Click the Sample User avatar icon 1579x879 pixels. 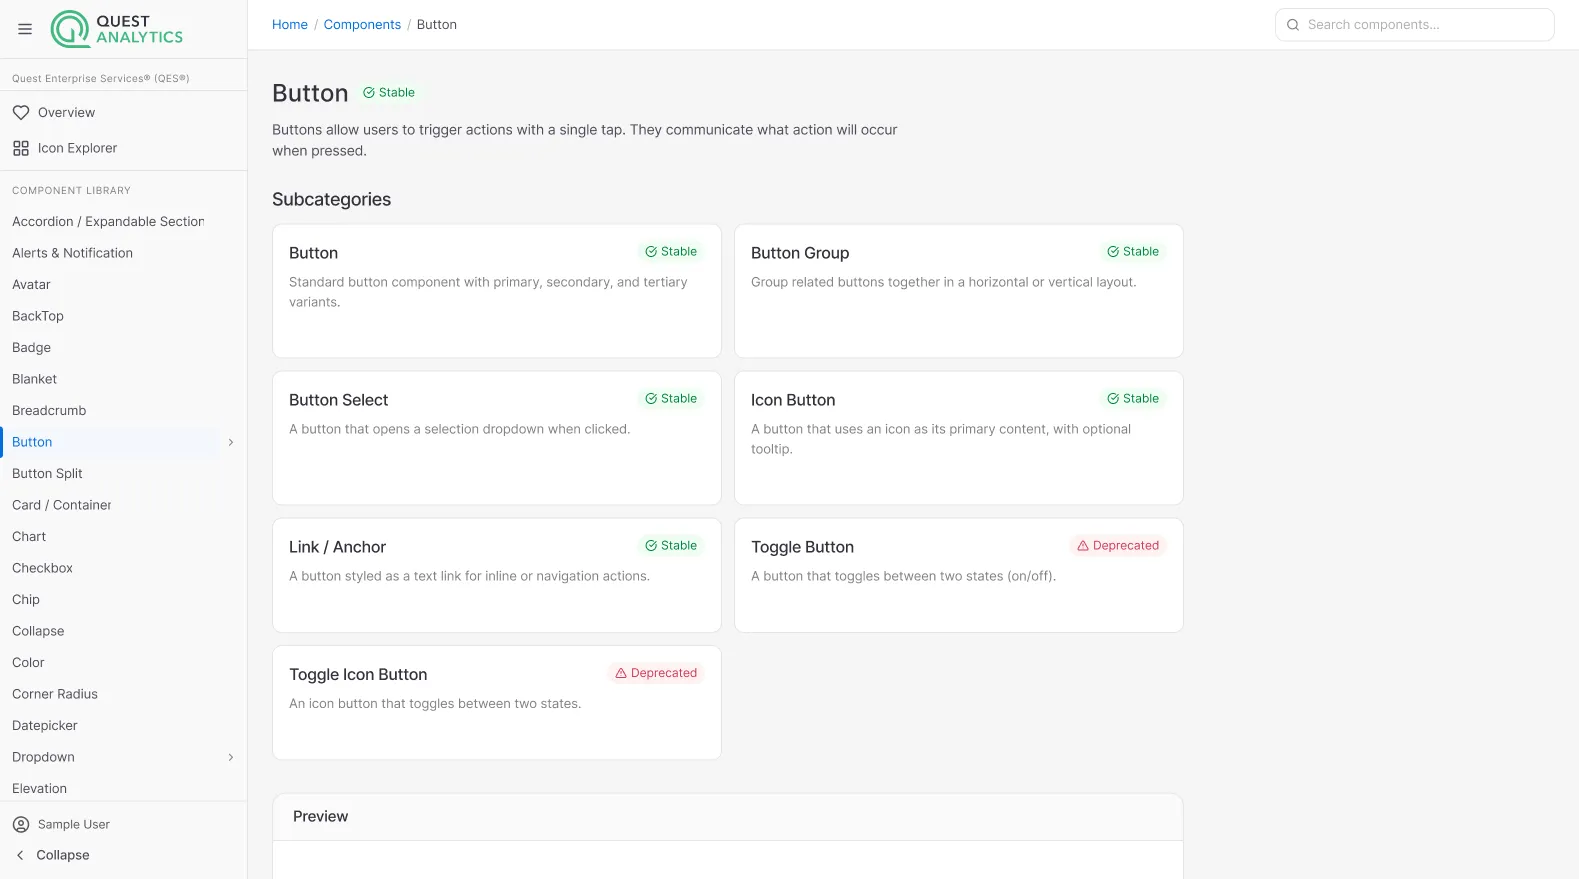[21, 825]
